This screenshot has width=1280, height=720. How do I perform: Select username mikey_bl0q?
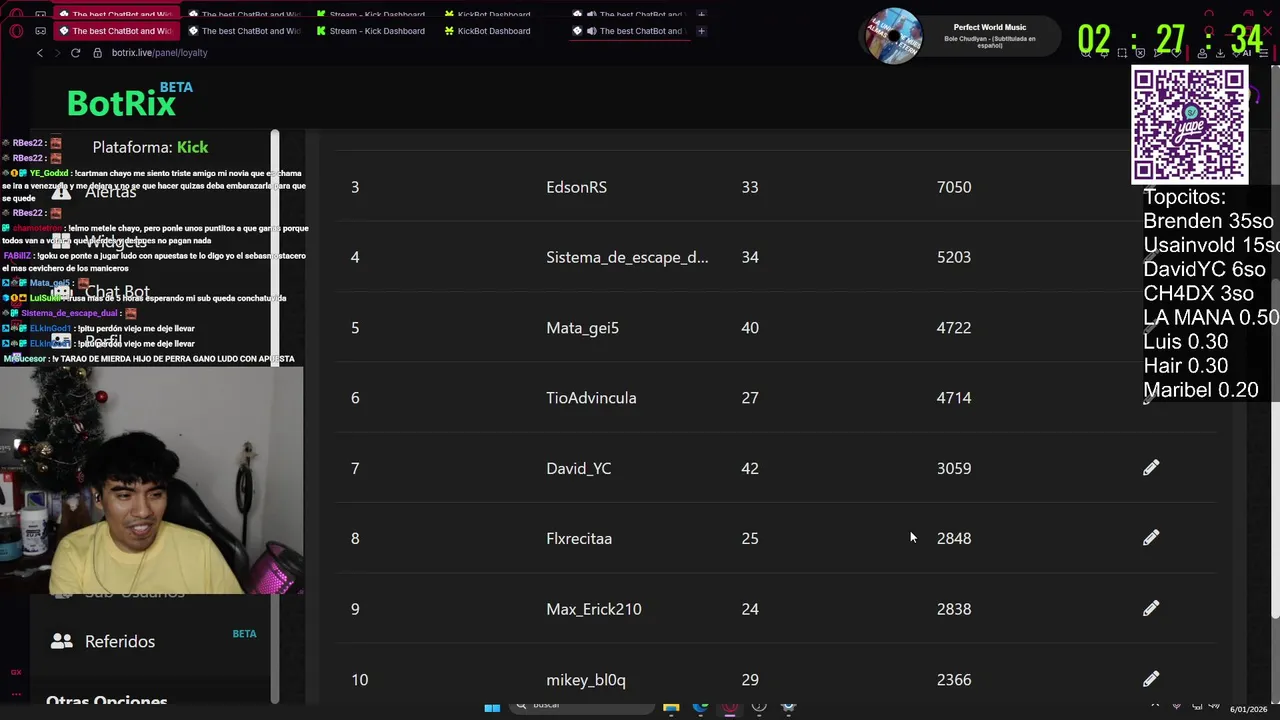point(586,680)
